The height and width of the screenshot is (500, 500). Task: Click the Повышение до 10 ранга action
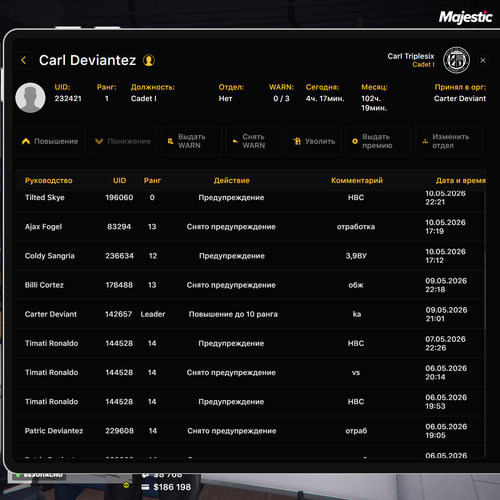coord(233,314)
